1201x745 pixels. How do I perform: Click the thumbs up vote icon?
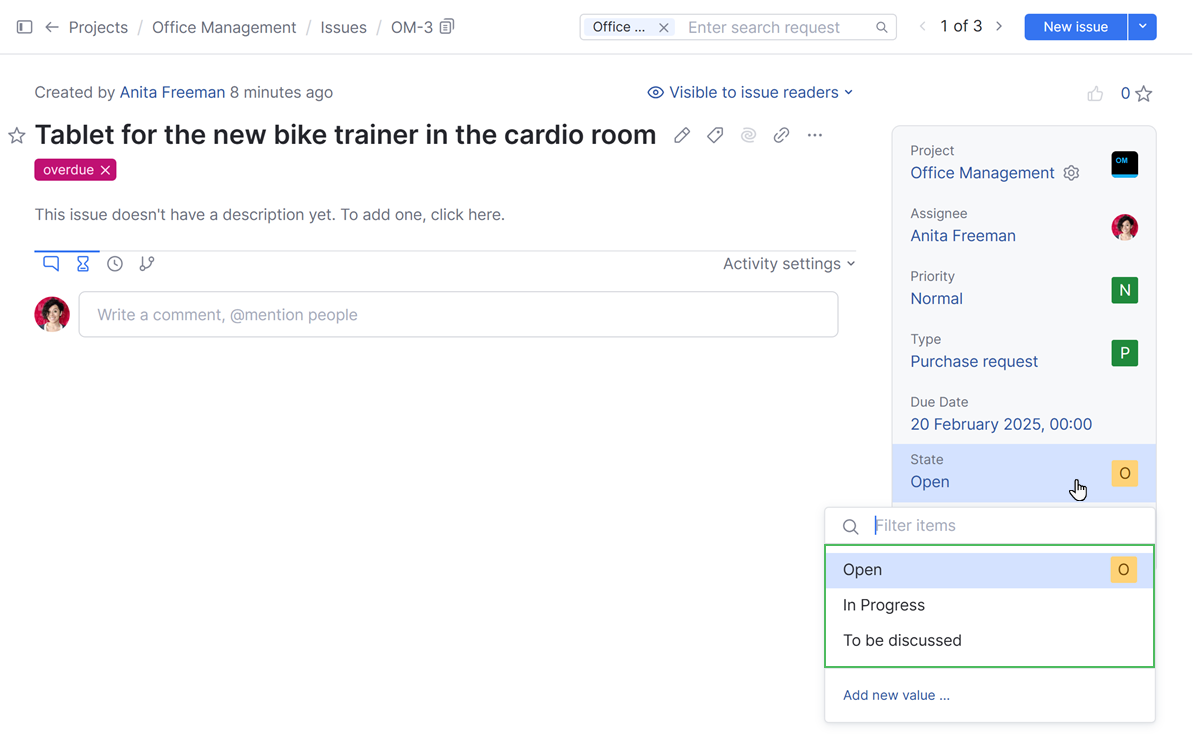(1095, 94)
